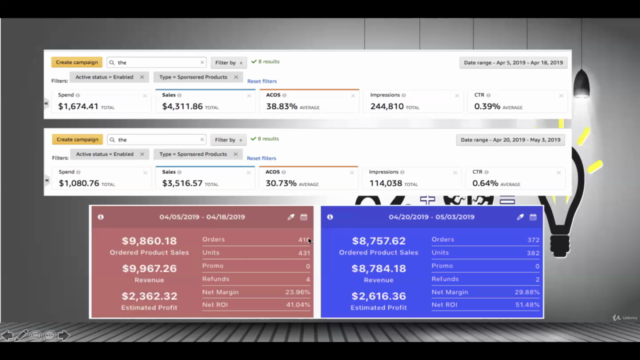Click the Net Margin 29.88% row
Viewport: 640px width, 360px height.
click(486, 292)
